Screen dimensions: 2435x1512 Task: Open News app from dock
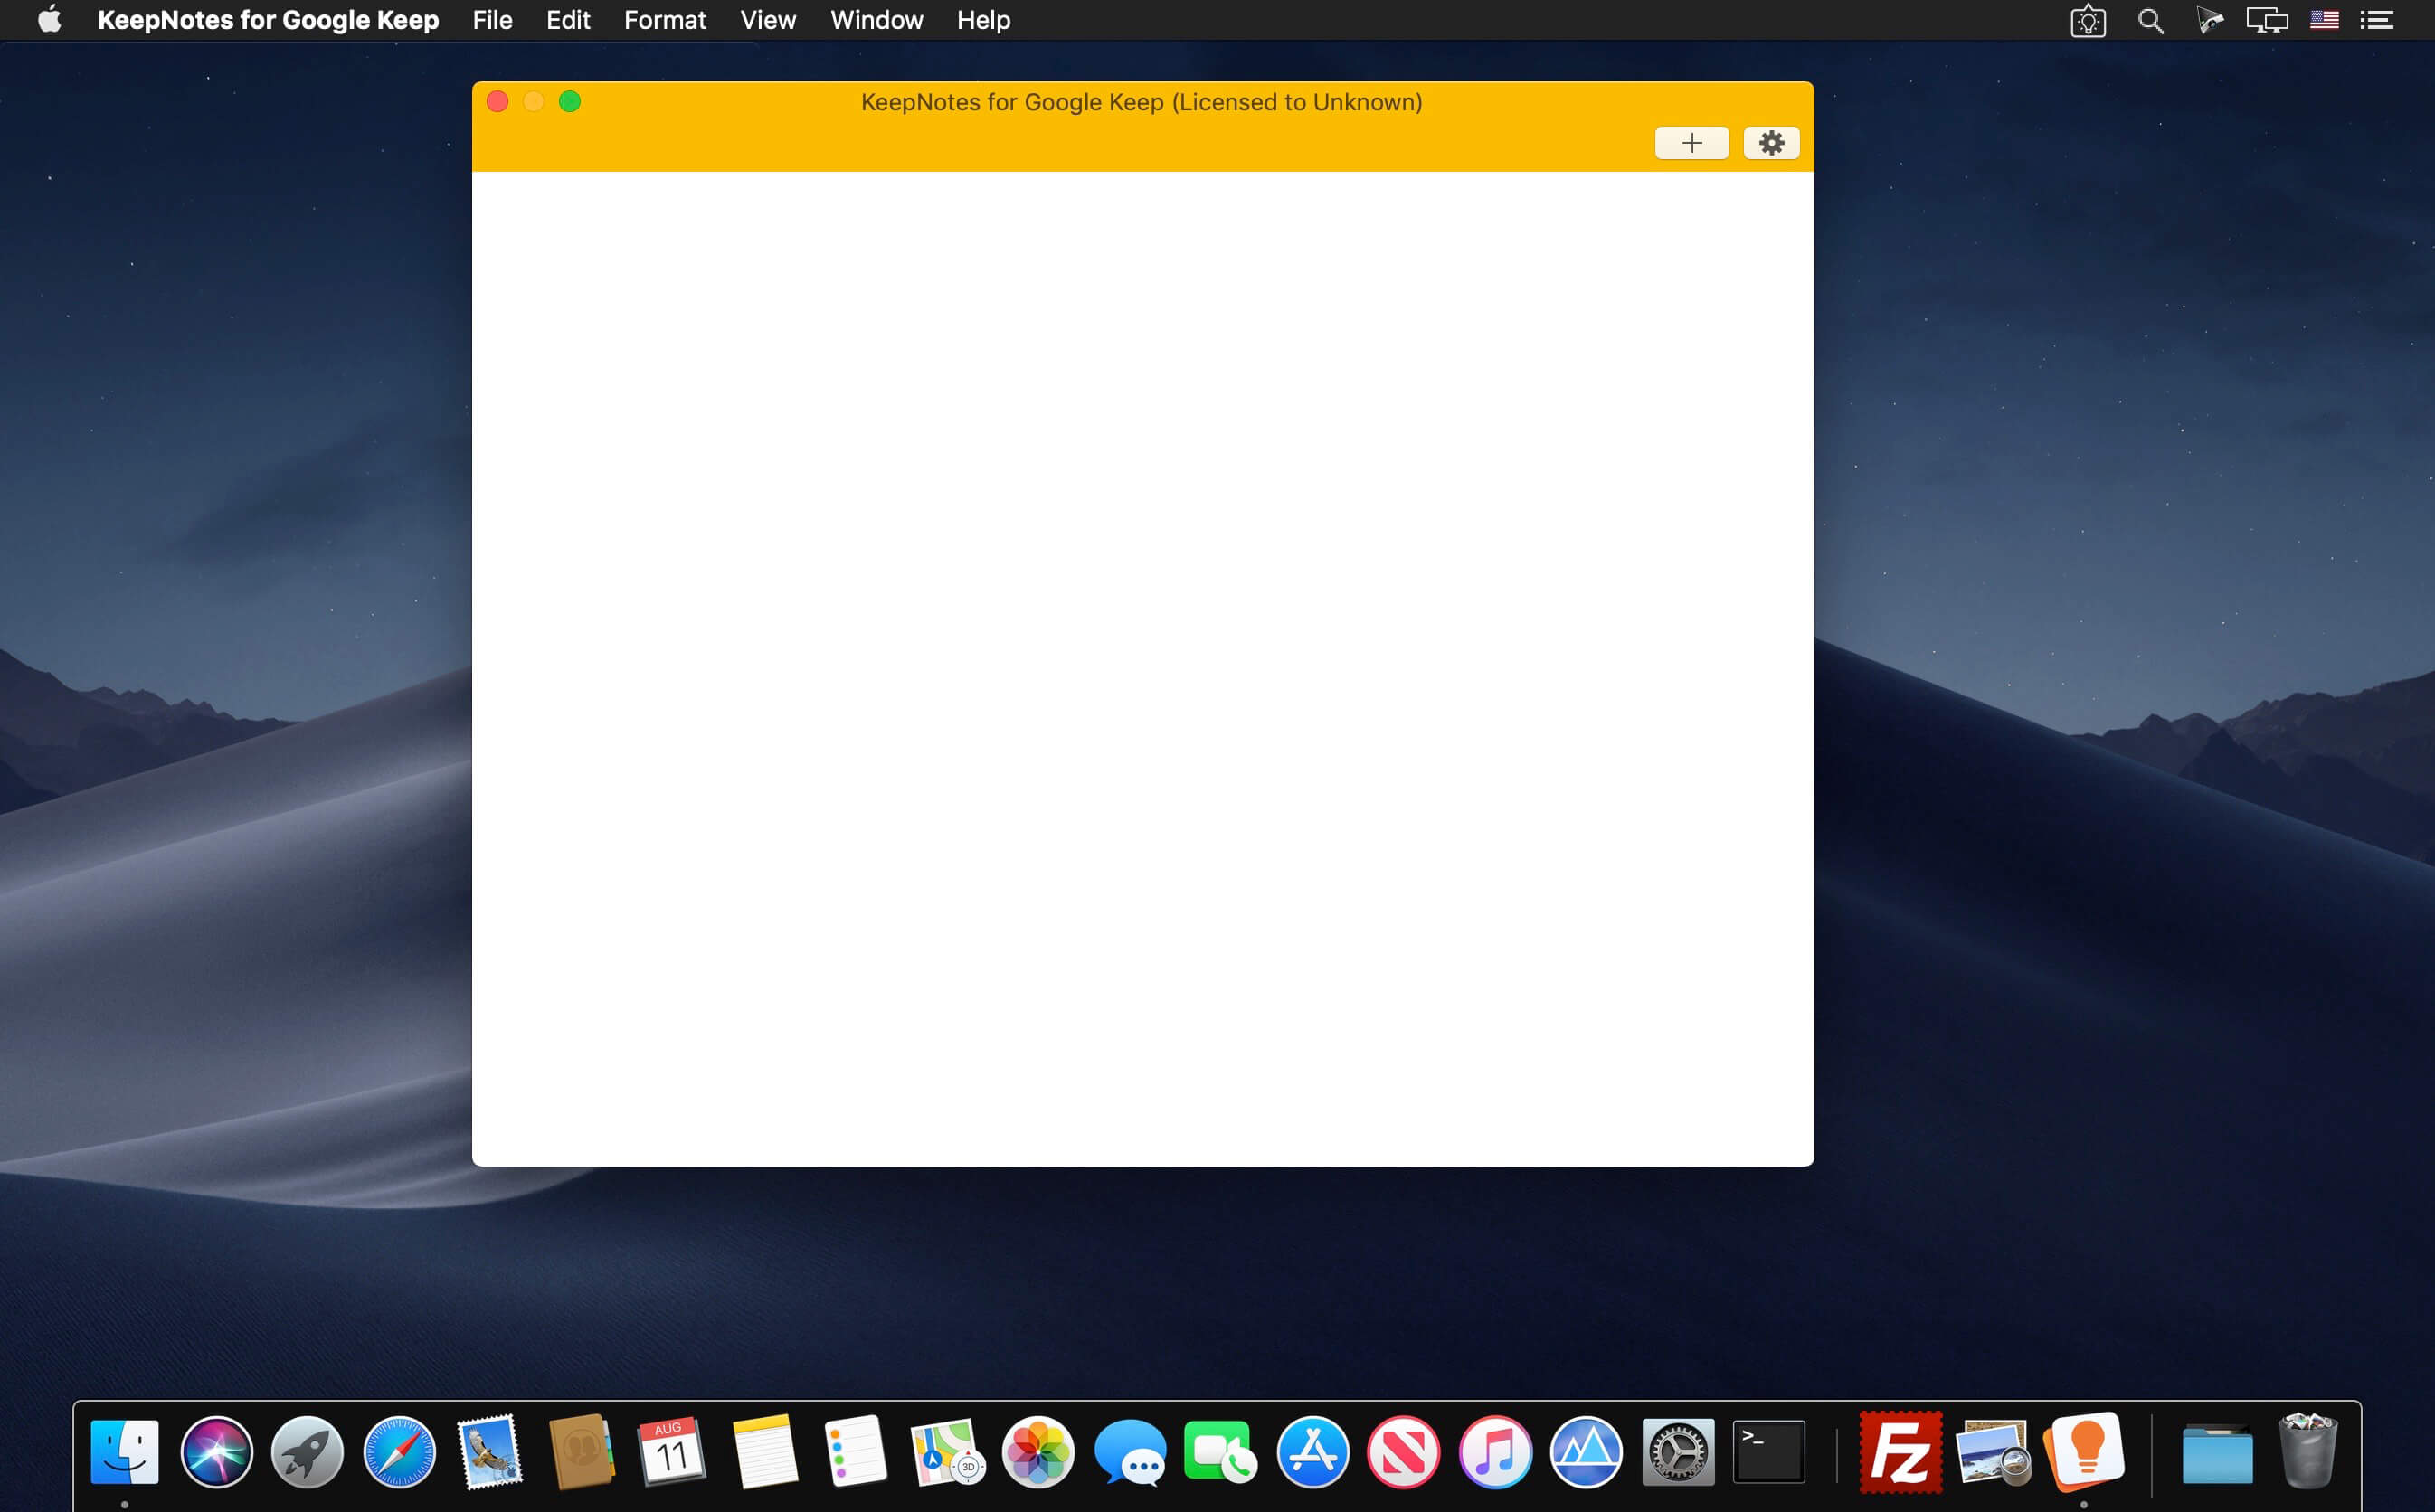(1402, 1451)
